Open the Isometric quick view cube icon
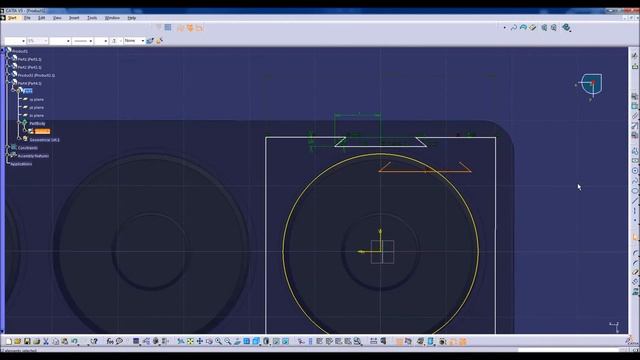Viewport: 640px width, 360px height. pyautogui.click(x=256, y=341)
